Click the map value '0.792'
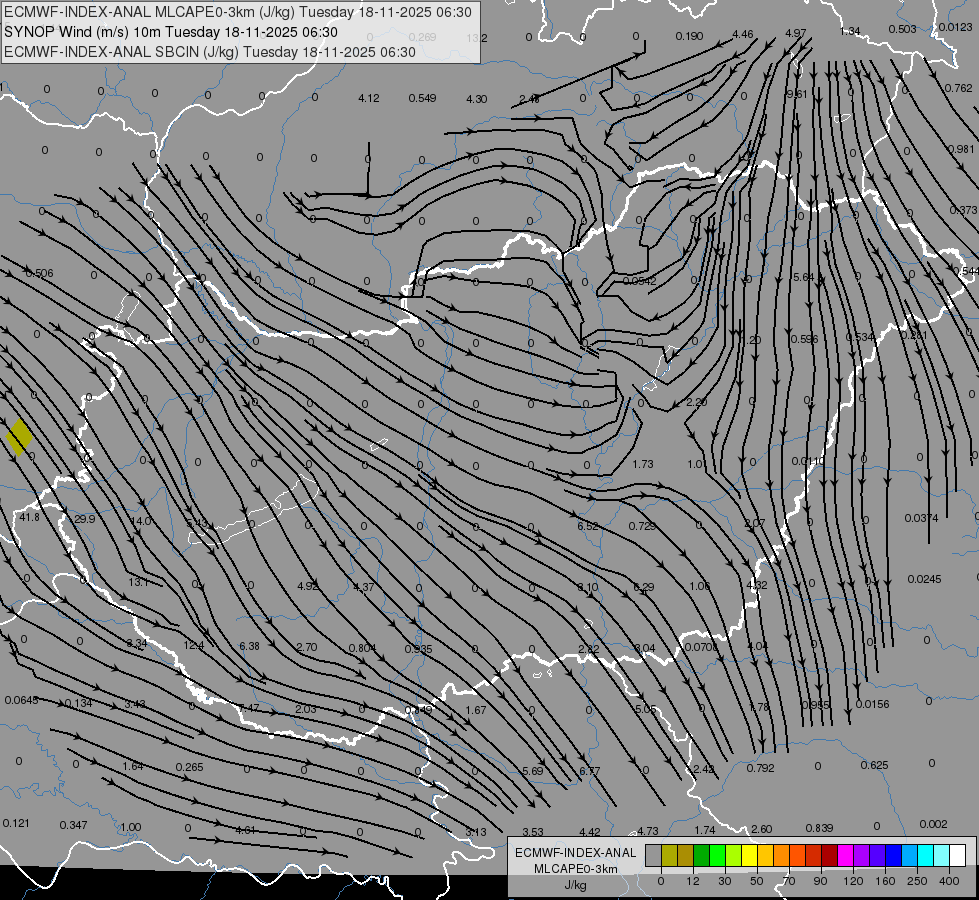979x900 pixels. [x=760, y=768]
